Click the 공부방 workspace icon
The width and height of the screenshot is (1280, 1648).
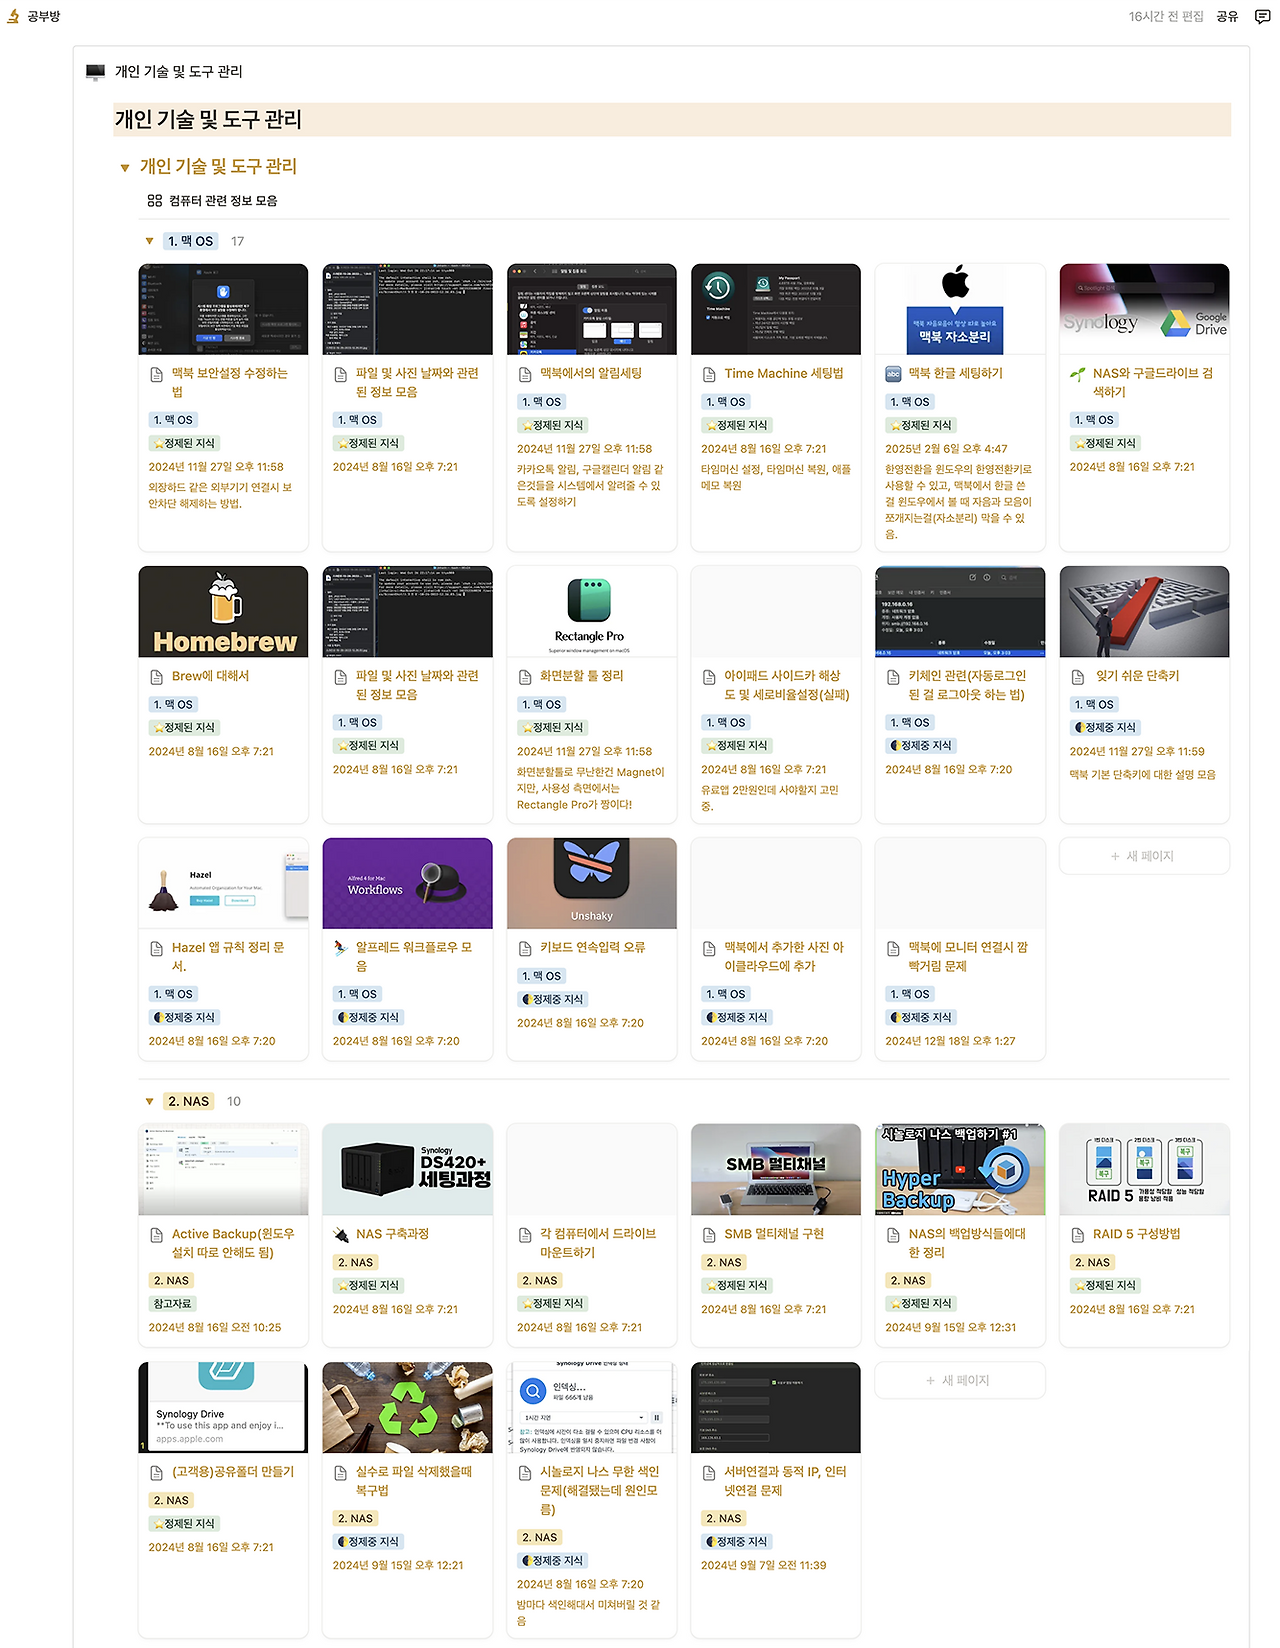click(x=13, y=17)
